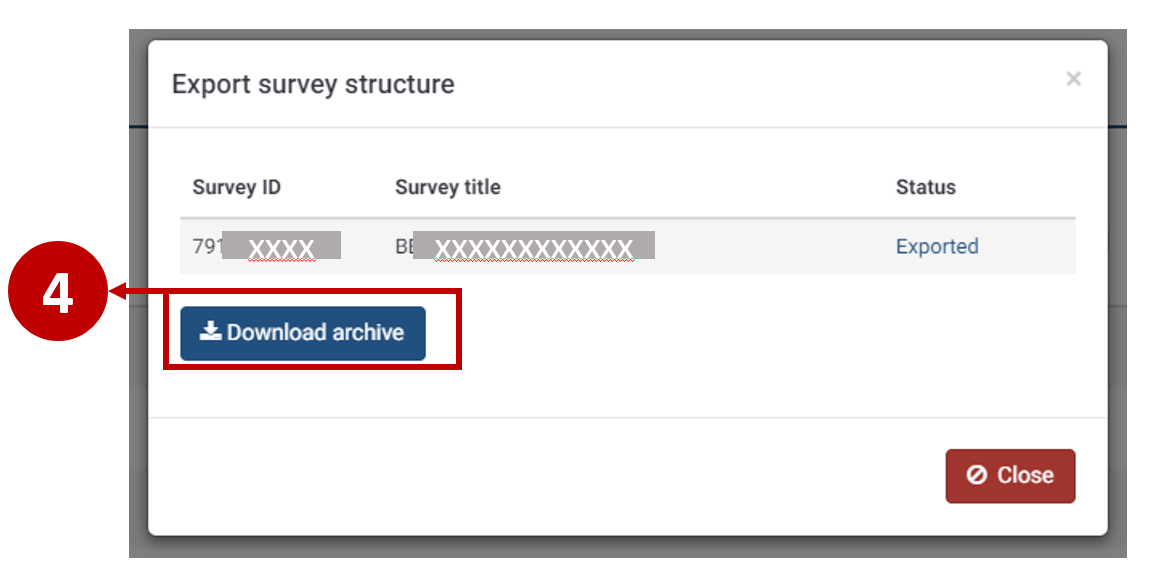Click the × icon in the dialog corner
This screenshot has width=1151, height=585.
click(1073, 79)
